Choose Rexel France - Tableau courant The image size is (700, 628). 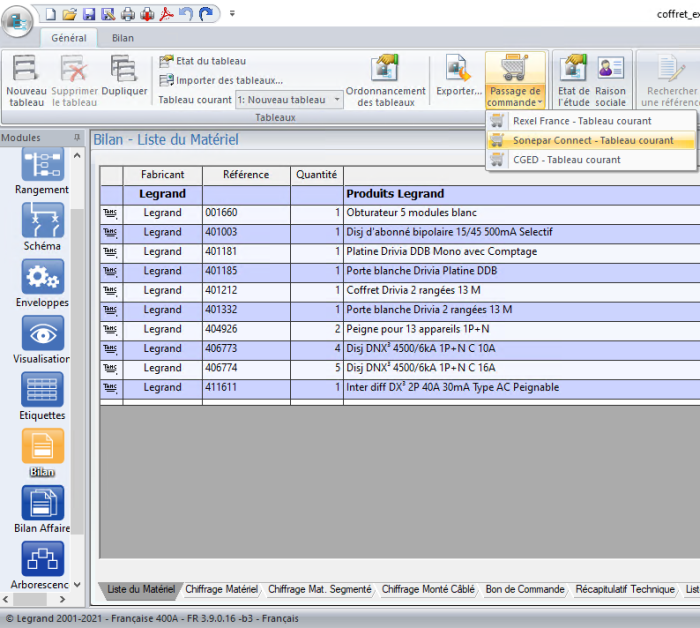(x=591, y=121)
